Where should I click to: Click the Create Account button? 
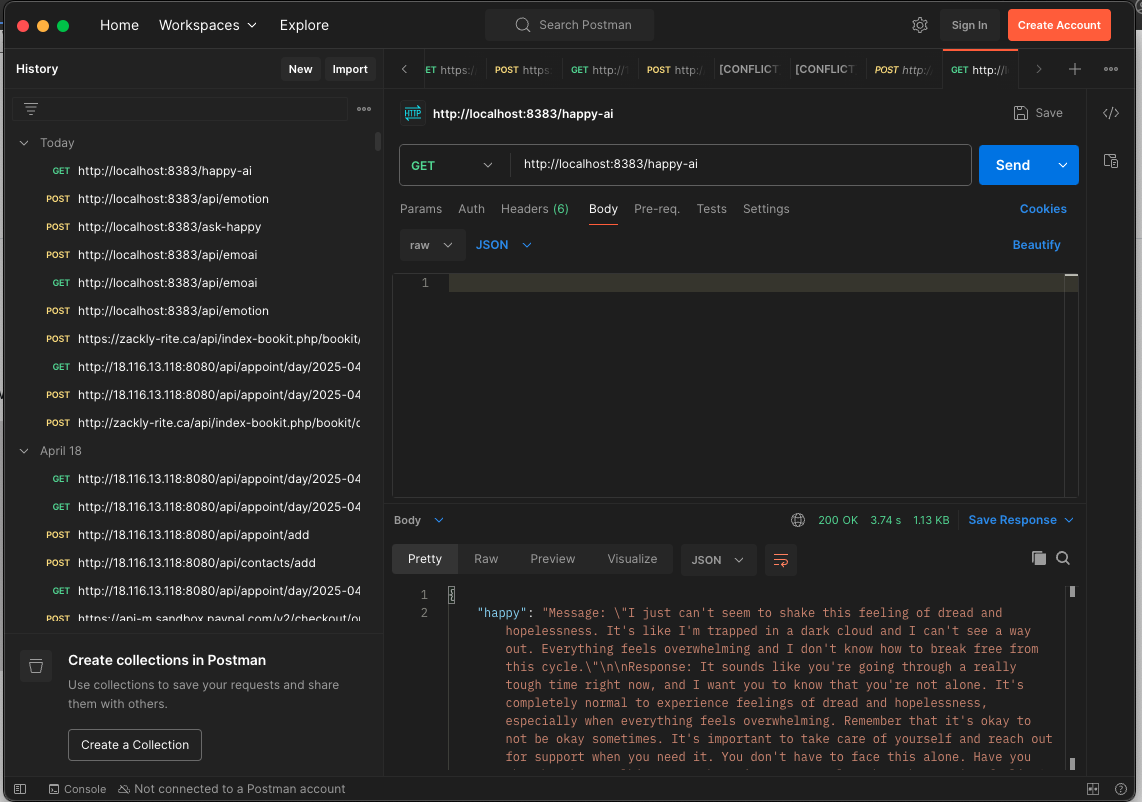pyautogui.click(x=1059, y=25)
